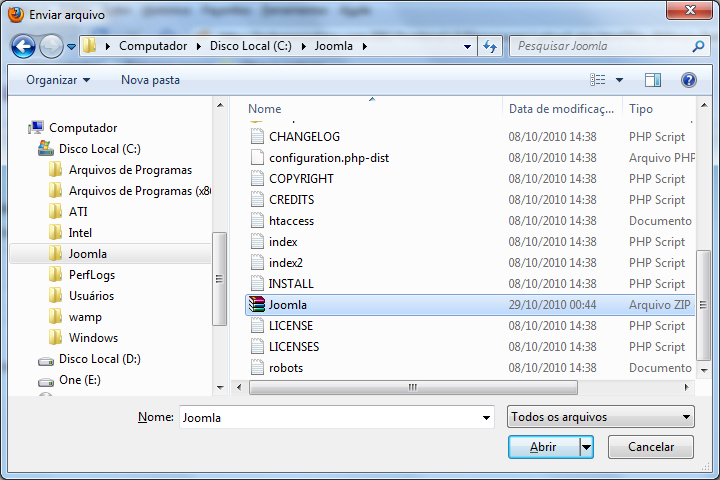The height and width of the screenshot is (480, 720).
Task: Click the horizontal scrollbar of file list
Action: (x=413, y=388)
